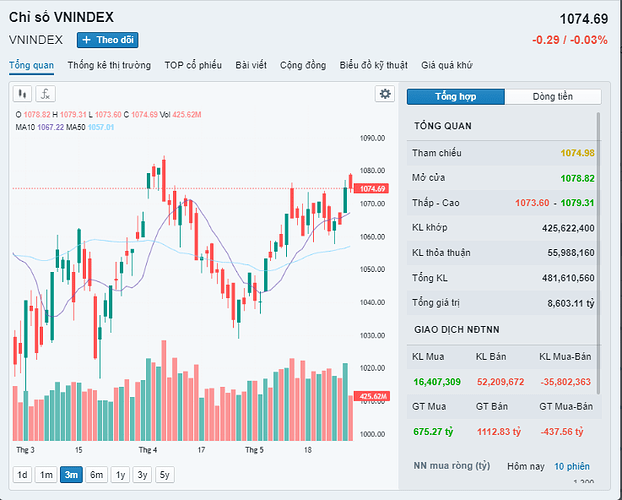
Task: Switch to Thống kê thị trường tab
Action: 109,66
